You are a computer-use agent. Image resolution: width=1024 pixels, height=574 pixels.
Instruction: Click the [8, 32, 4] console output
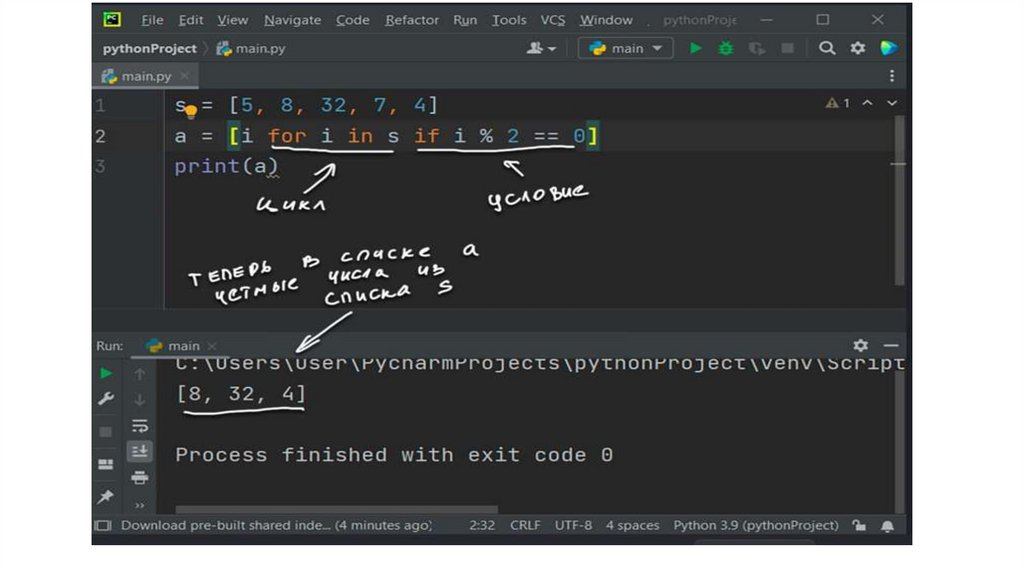(x=240, y=394)
